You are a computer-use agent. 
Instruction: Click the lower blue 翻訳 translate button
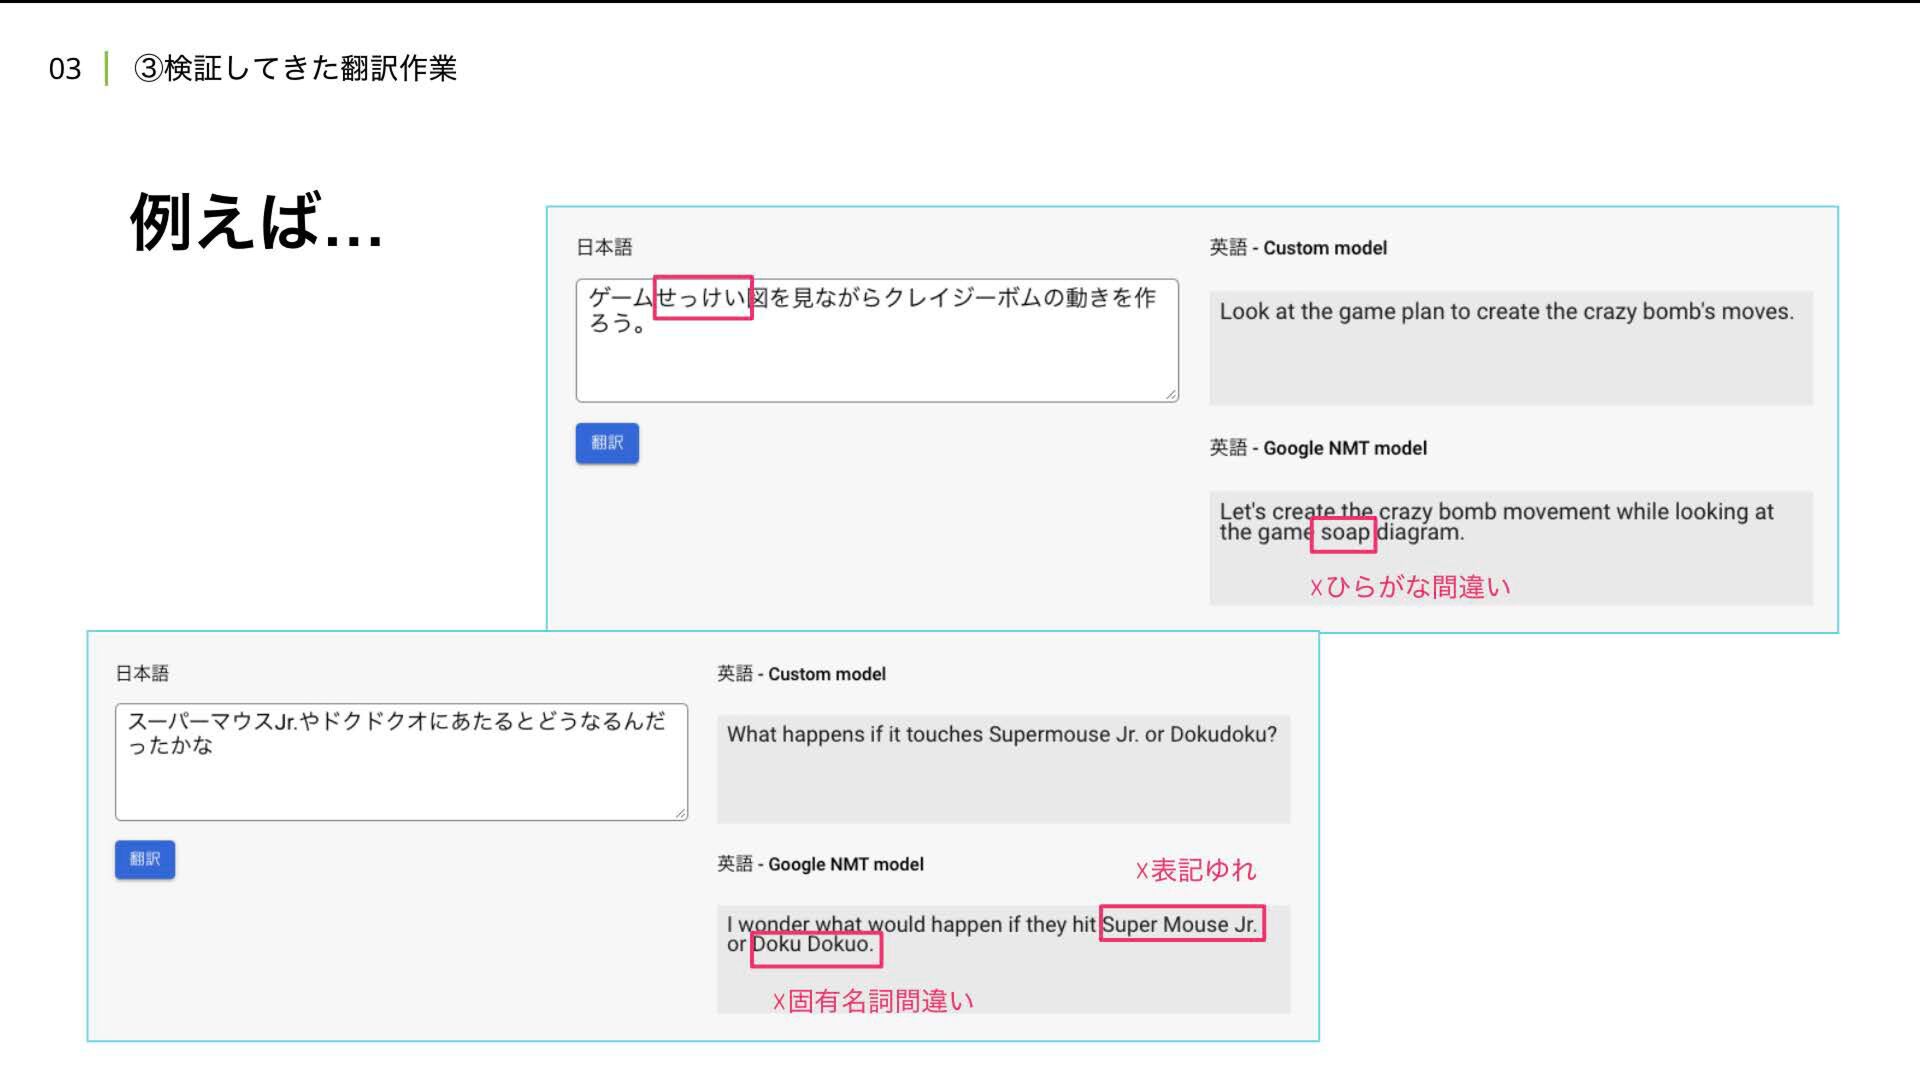click(x=145, y=860)
